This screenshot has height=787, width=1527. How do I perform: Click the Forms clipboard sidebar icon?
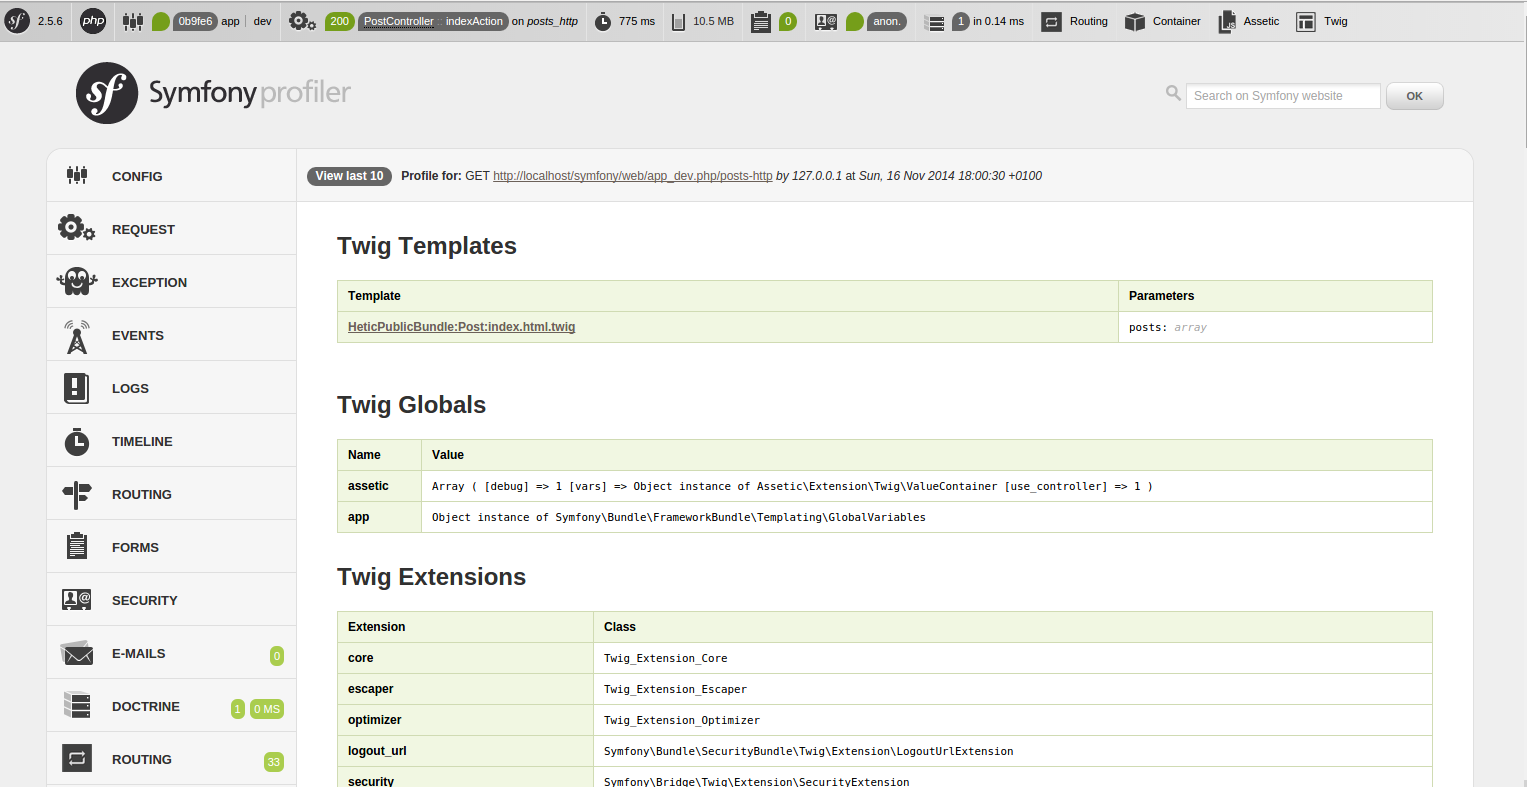pos(77,546)
